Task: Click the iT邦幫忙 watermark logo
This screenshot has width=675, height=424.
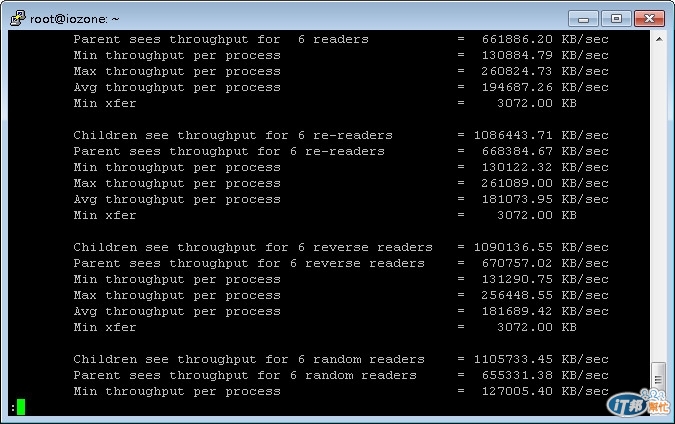Action: click(x=638, y=404)
